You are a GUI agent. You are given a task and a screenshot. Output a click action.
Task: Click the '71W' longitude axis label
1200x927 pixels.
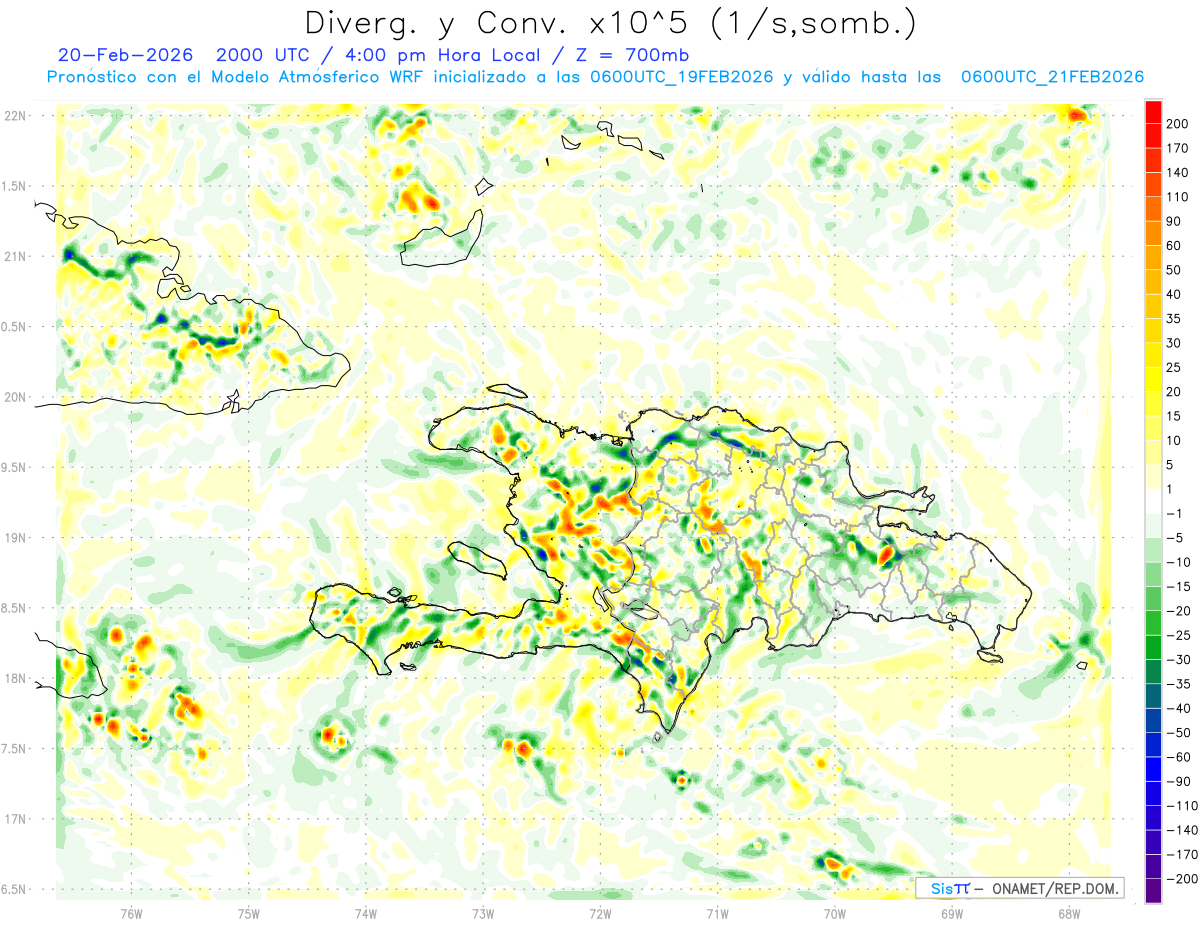pos(717,915)
